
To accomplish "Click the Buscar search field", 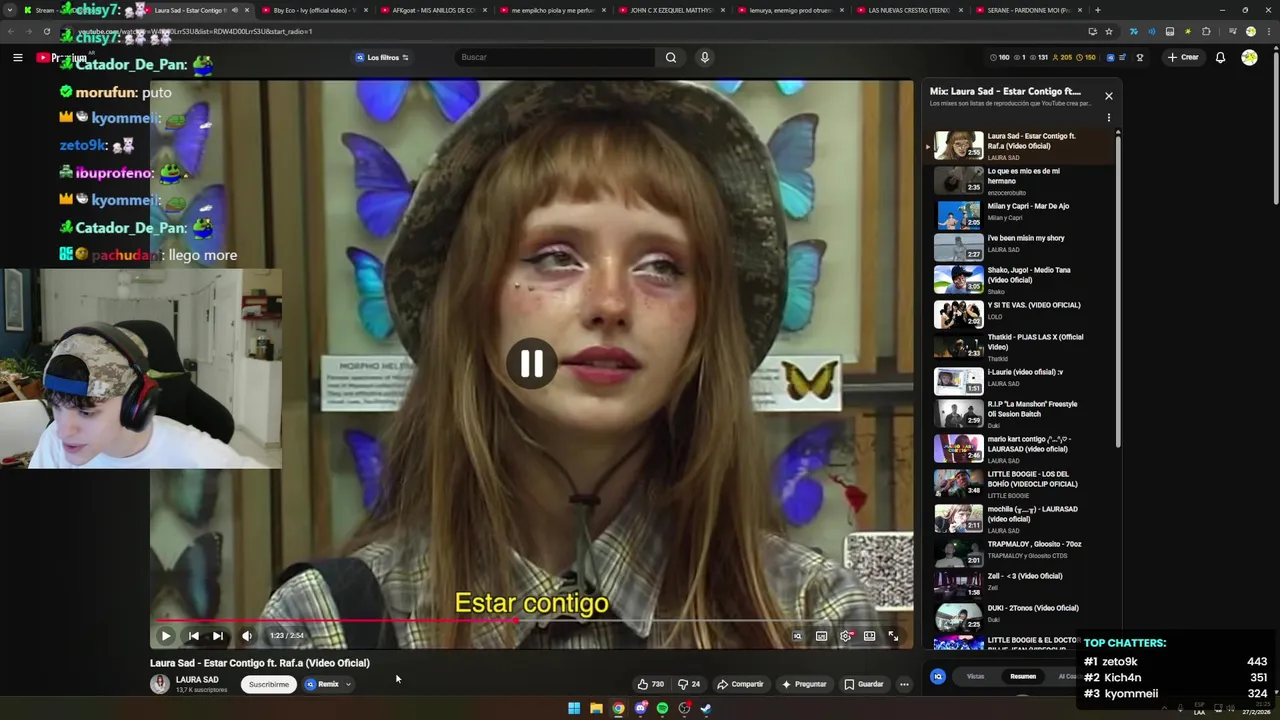I will tap(555, 57).
